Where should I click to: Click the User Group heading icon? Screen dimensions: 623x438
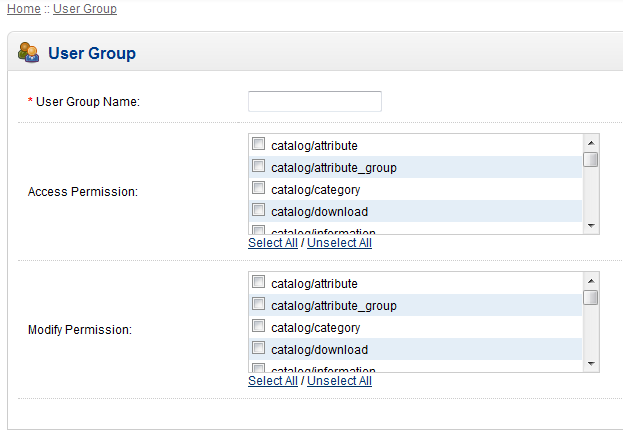29,53
